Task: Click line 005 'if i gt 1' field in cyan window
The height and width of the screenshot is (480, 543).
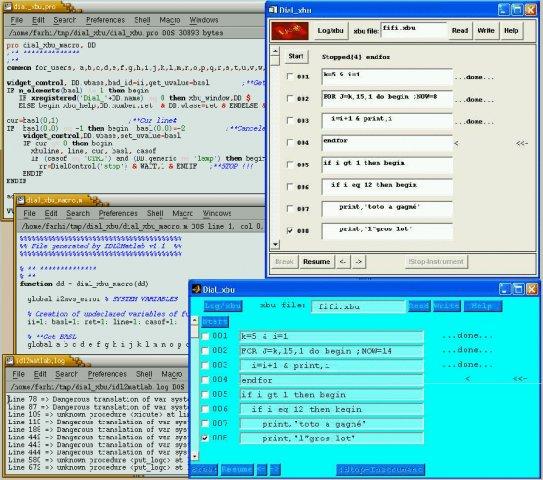Action: click(331, 395)
